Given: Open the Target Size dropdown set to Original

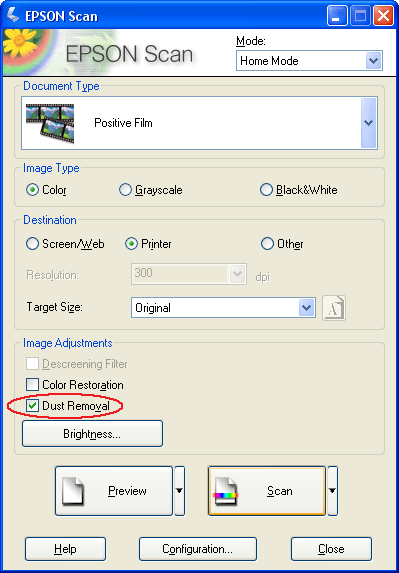Looking at the screenshot, I should coord(223,308).
